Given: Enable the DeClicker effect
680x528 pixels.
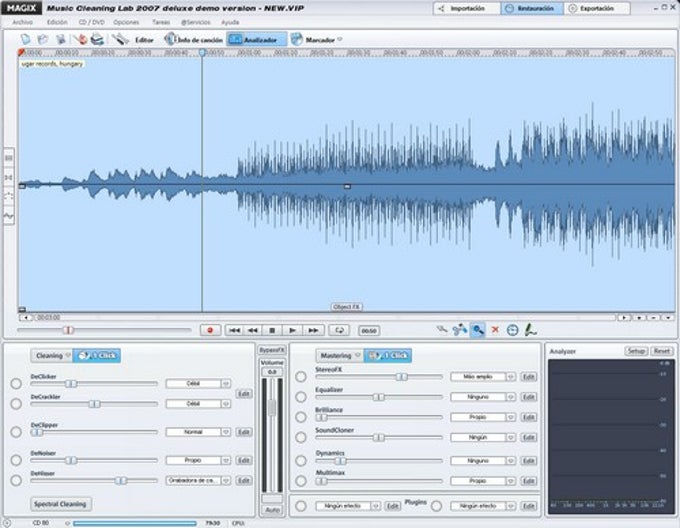Looking at the screenshot, I should [16, 384].
